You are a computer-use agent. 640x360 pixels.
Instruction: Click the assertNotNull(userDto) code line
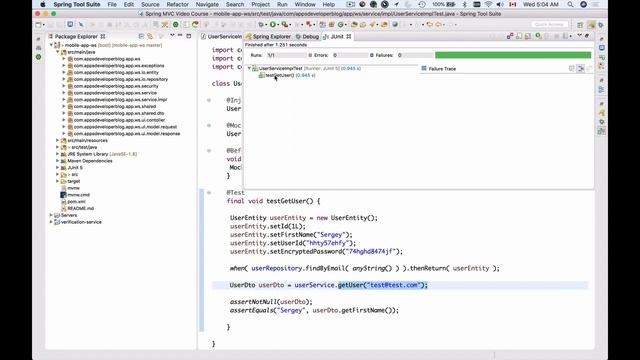coord(271,302)
